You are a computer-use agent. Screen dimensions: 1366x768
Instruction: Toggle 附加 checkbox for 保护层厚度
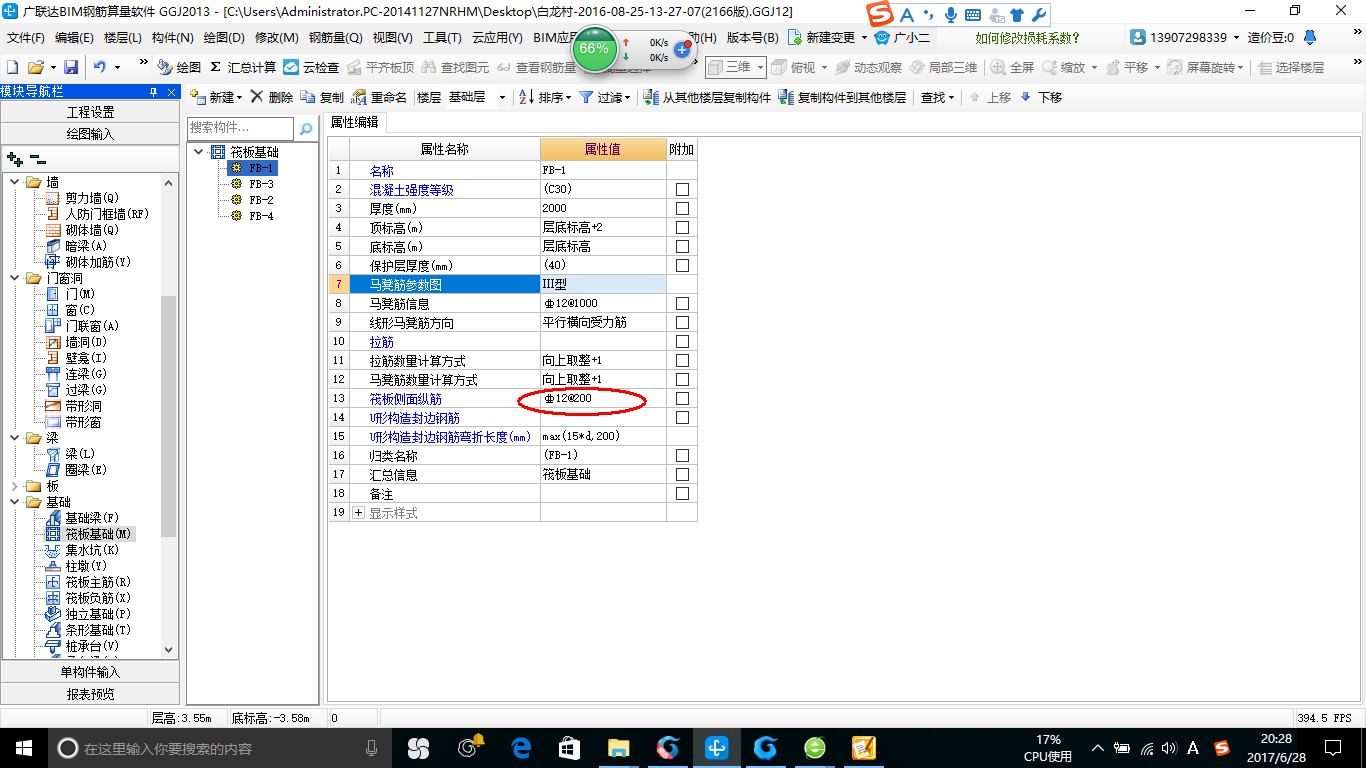[x=682, y=265]
